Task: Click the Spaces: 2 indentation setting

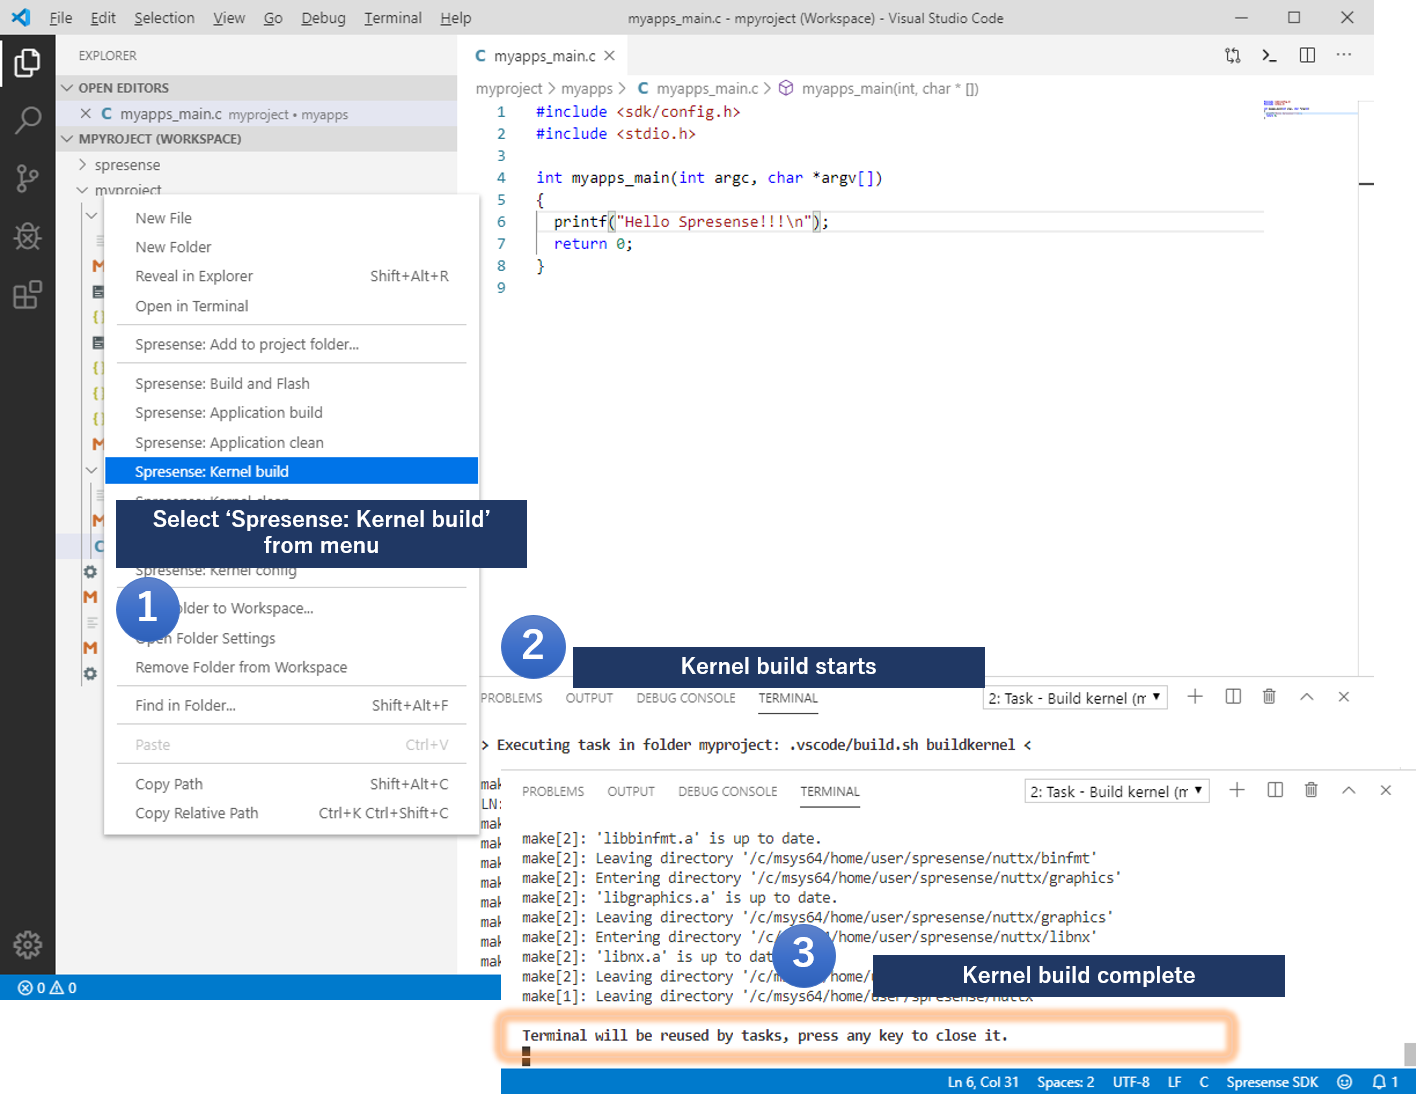Action: click(1065, 1082)
